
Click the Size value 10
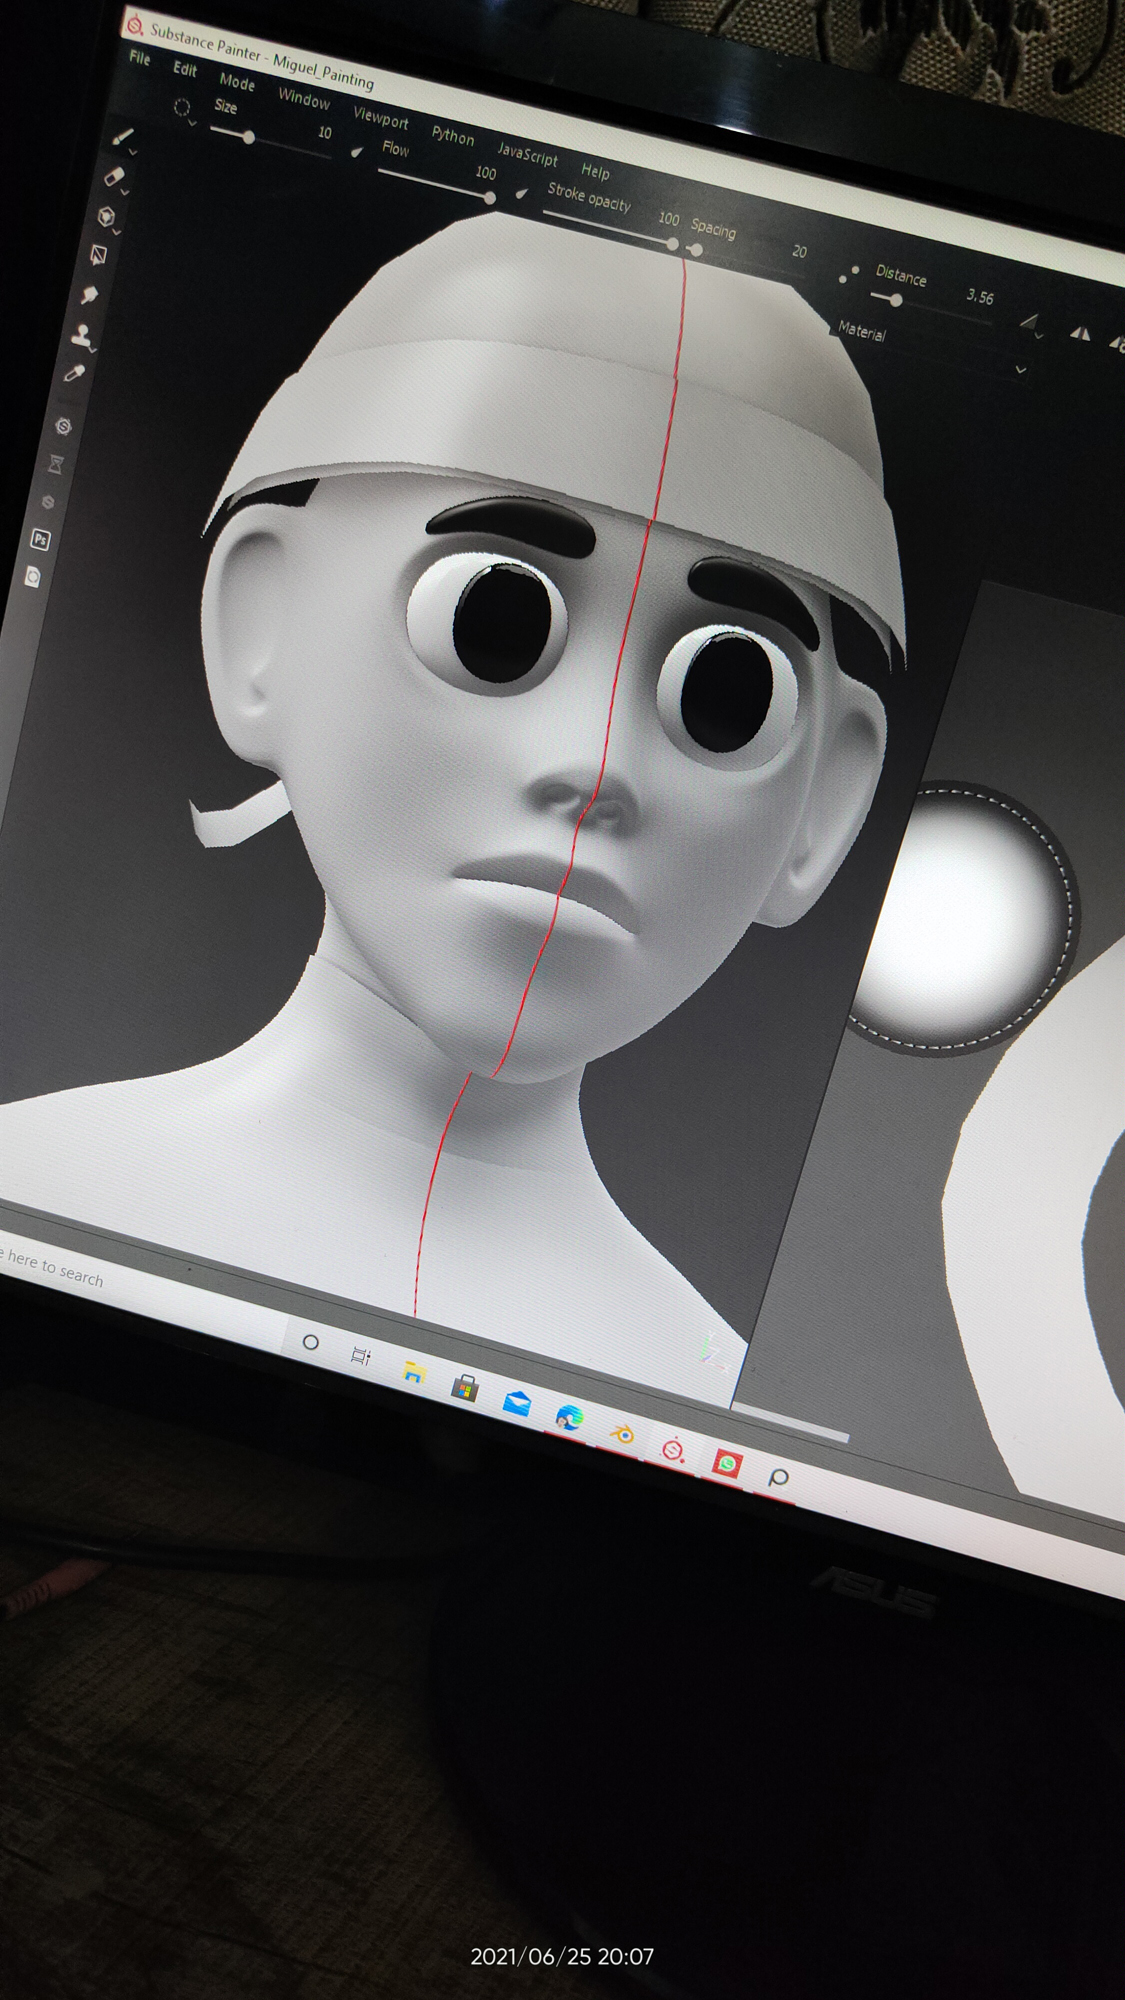325,132
